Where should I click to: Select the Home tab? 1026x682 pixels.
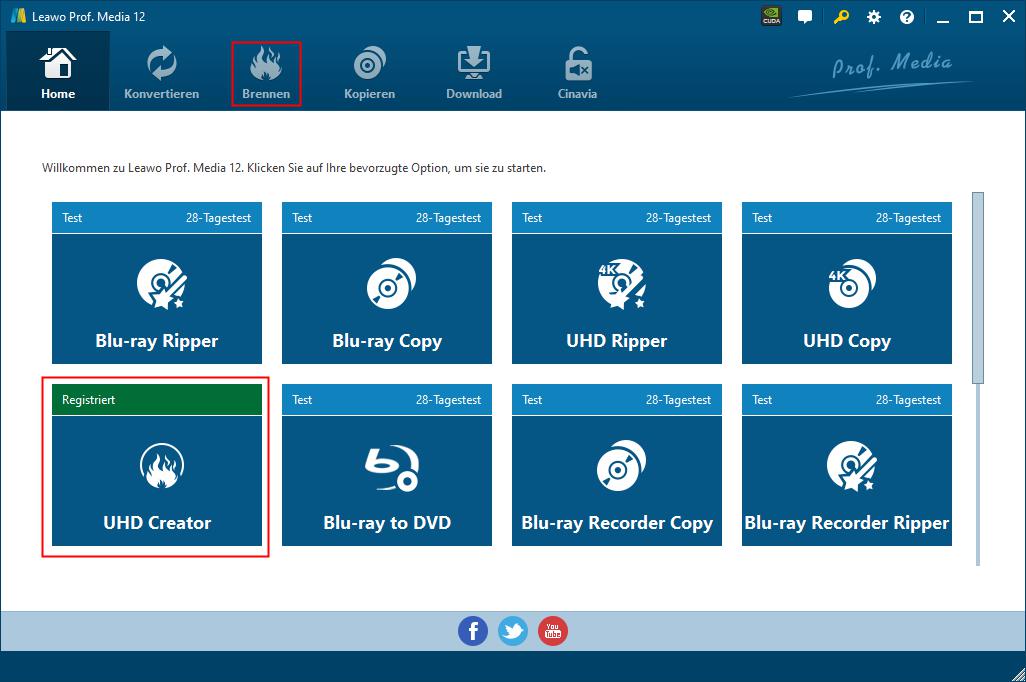click(x=58, y=74)
